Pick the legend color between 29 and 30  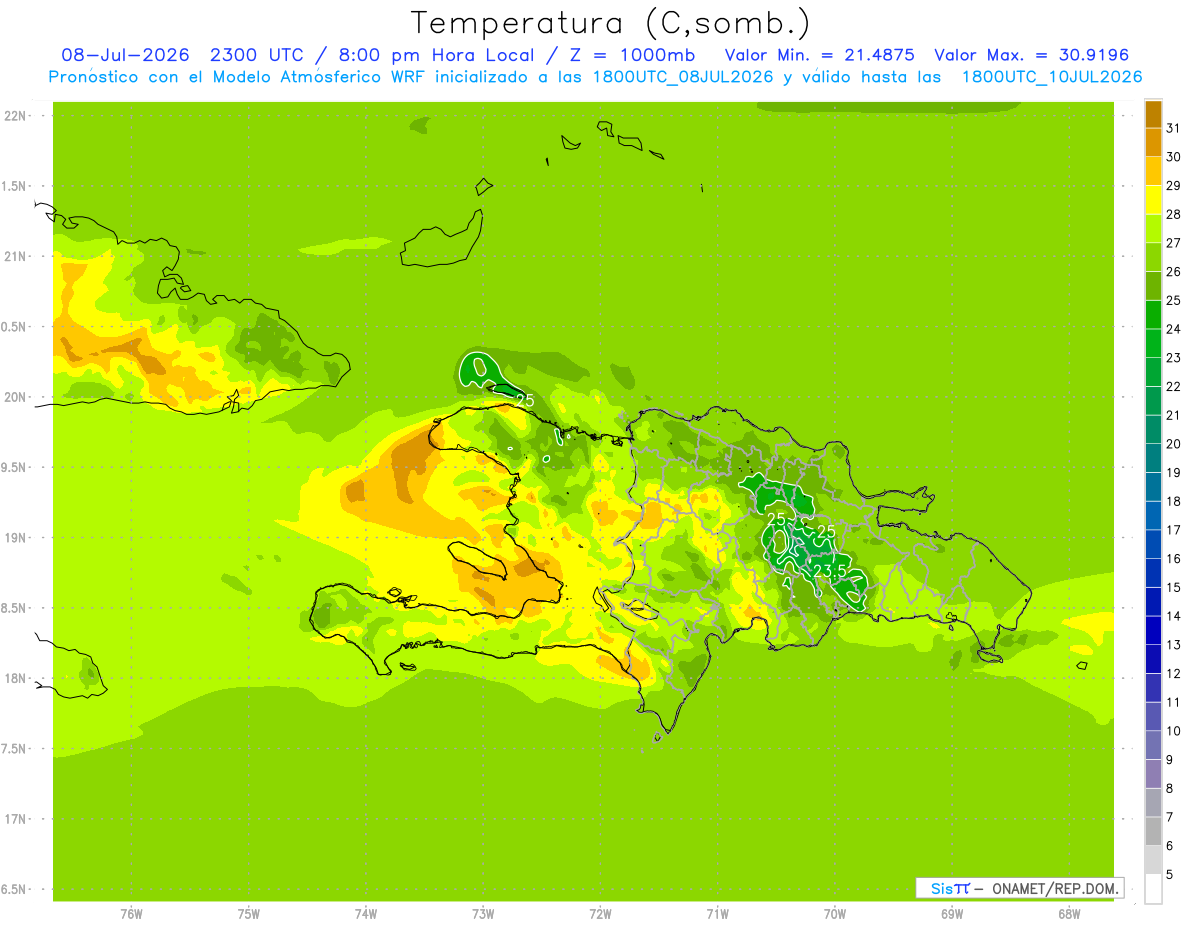point(1153,171)
